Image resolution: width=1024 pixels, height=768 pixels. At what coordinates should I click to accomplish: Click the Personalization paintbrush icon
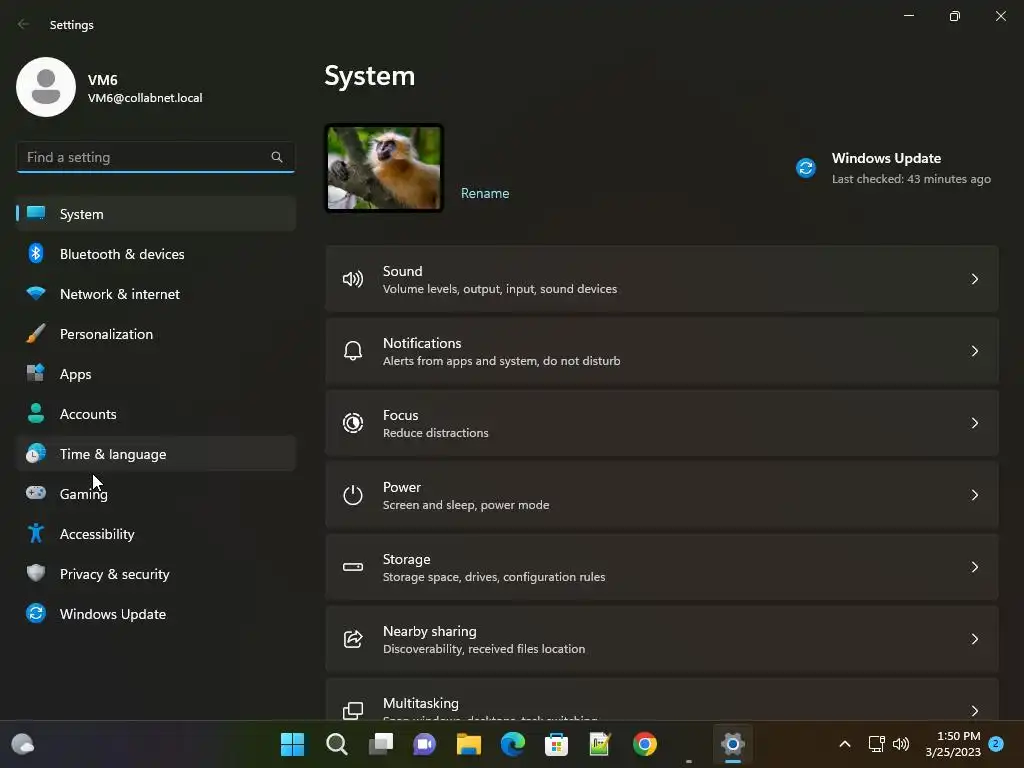click(36, 333)
